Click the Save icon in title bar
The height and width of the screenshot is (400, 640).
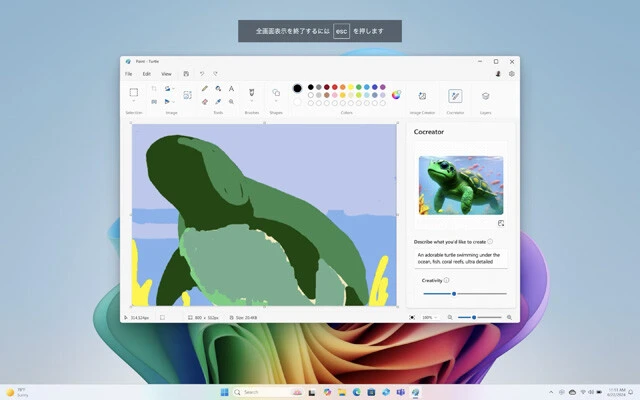pos(188,74)
